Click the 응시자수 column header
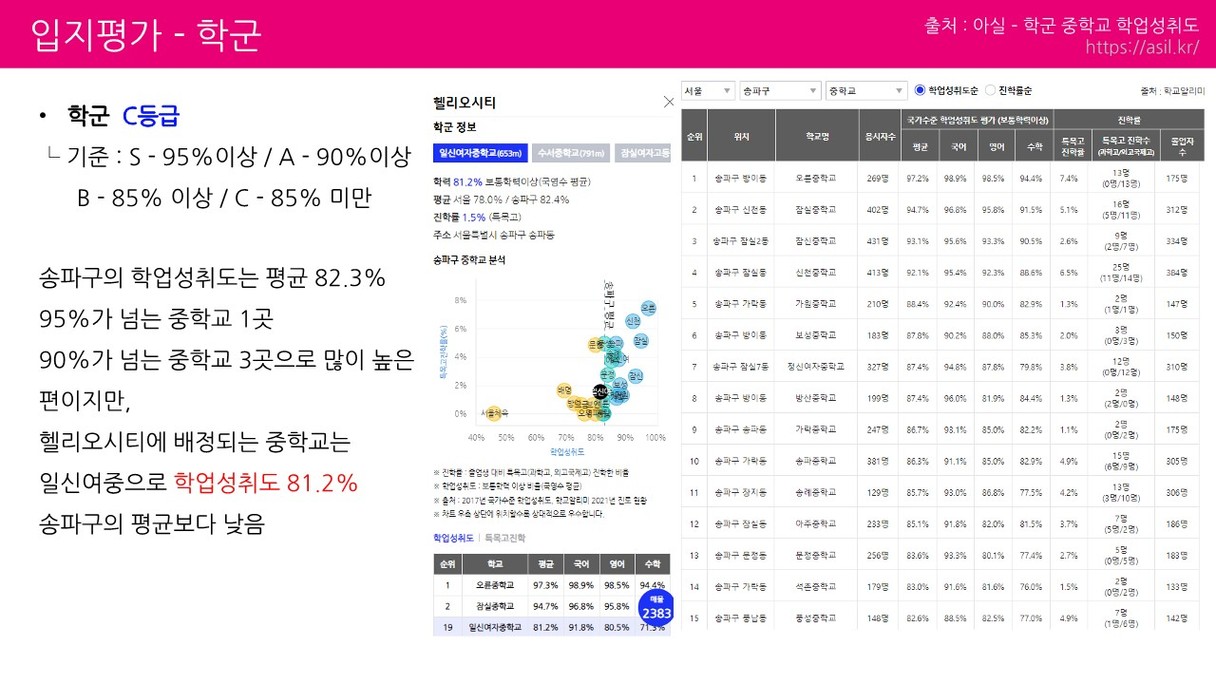The width and height of the screenshot is (1216, 684). coord(878,135)
